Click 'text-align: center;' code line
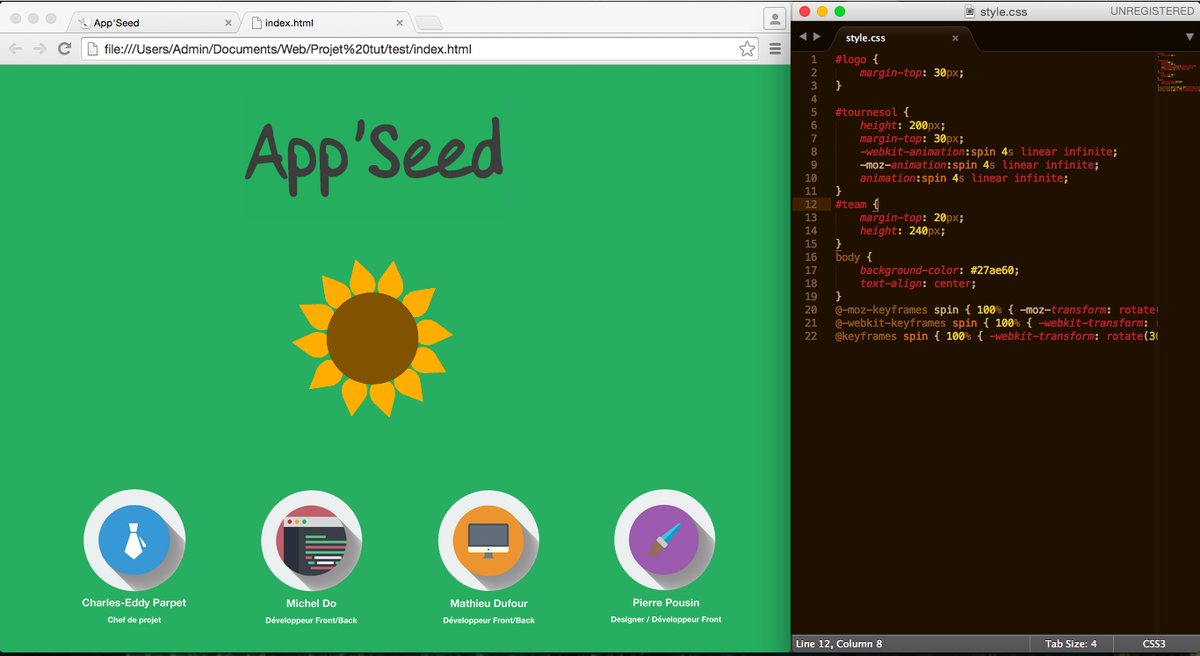The height and width of the screenshot is (656, 1200). (x=920, y=283)
